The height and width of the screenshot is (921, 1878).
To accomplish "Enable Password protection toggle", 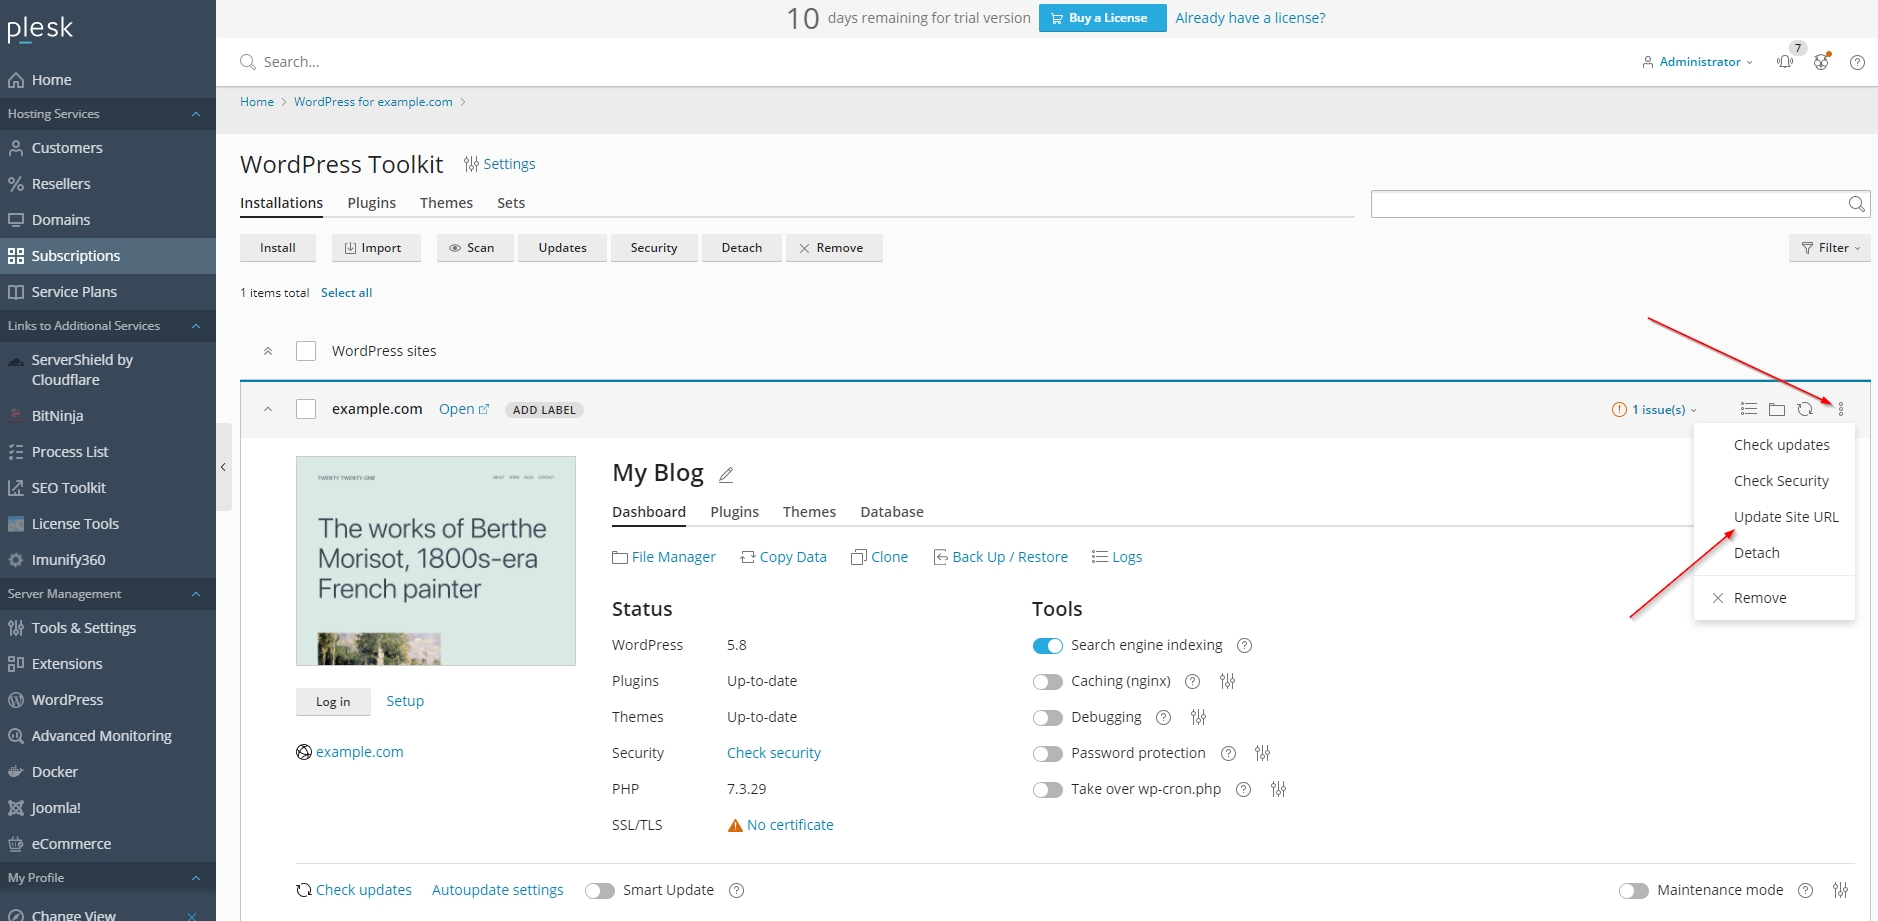I will click(x=1048, y=754).
